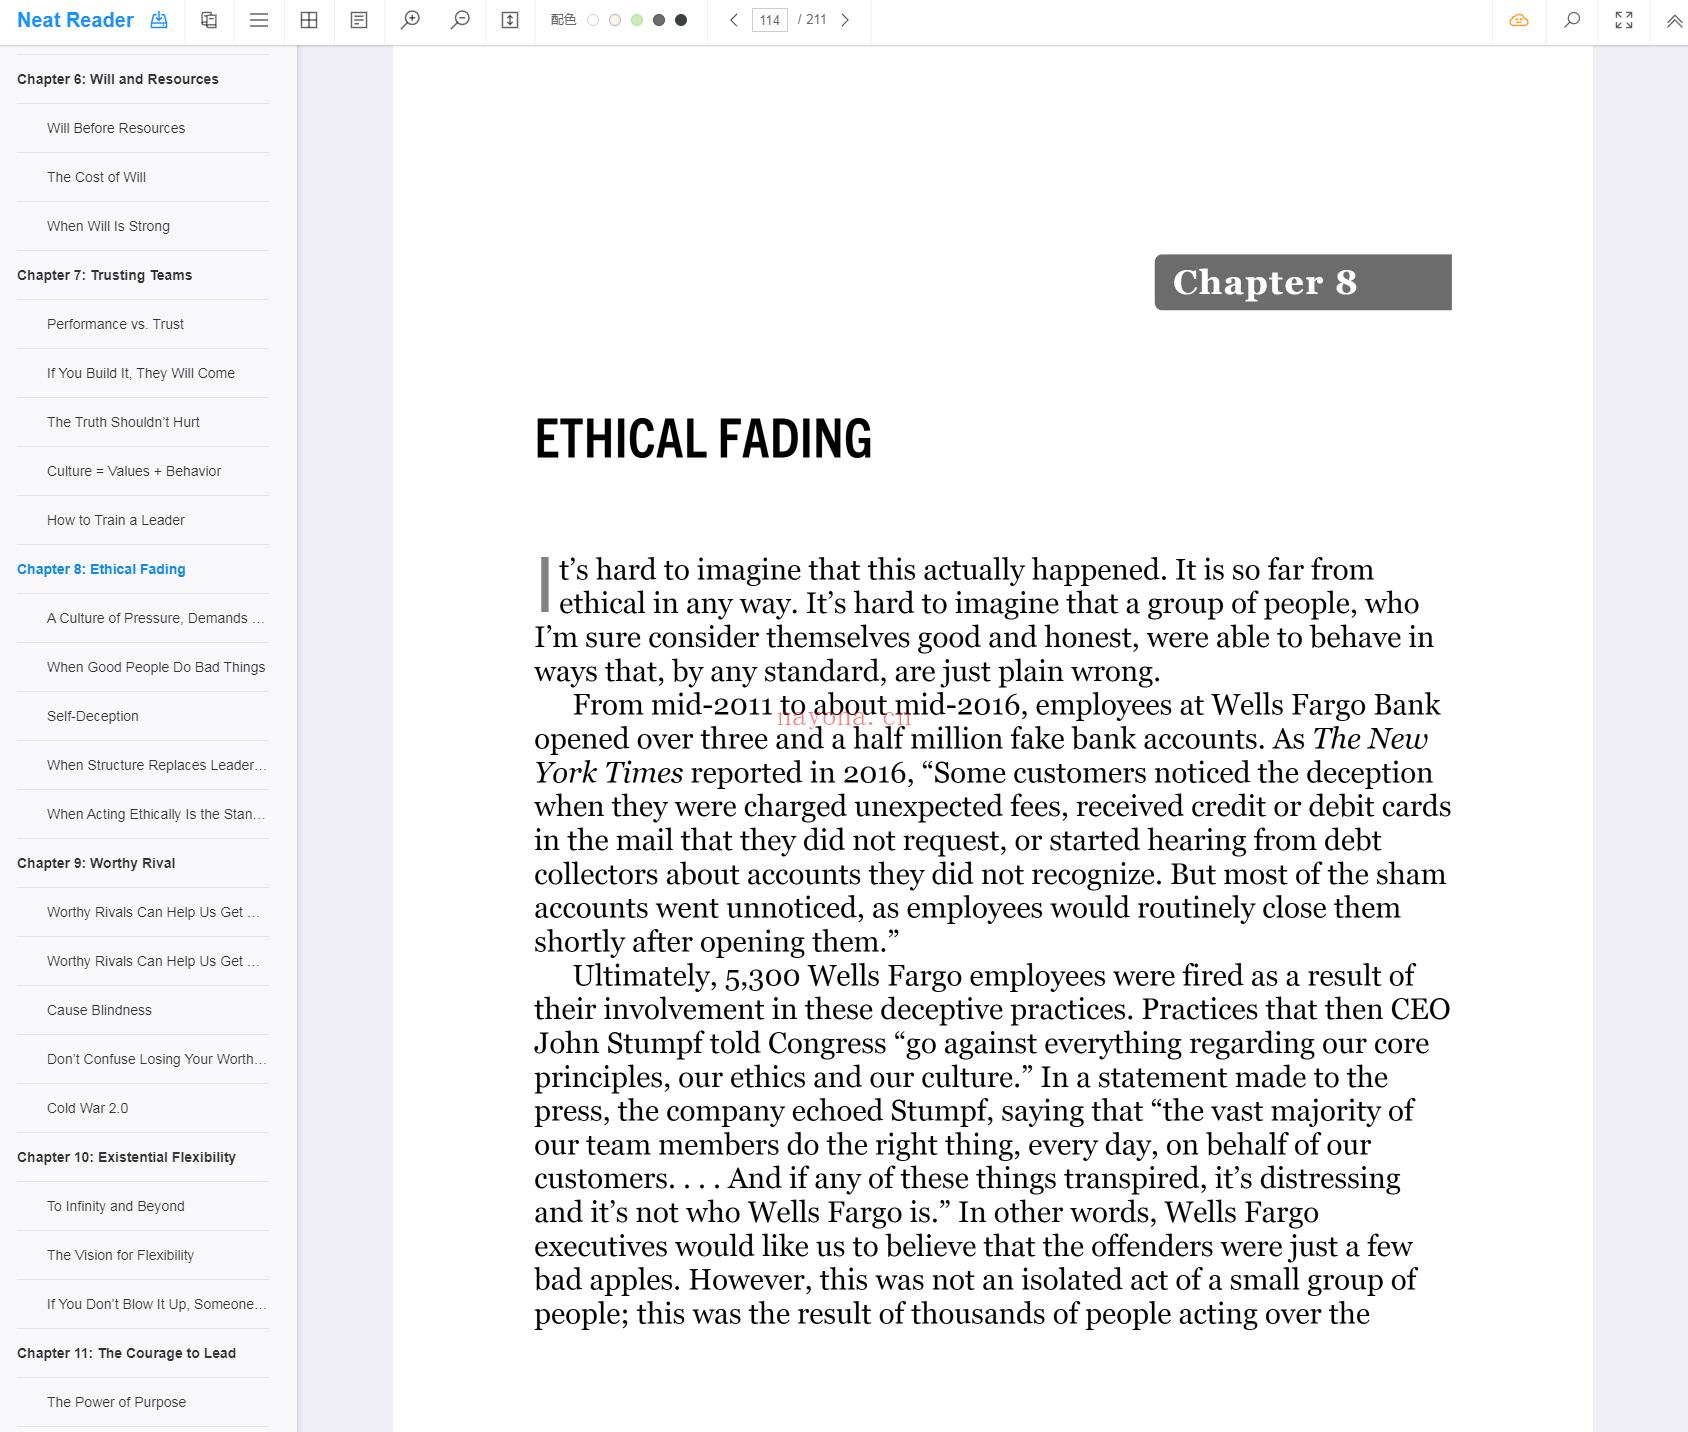Open section If You Build It, They Will Come
The height and width of the screenshot is (1432, 1688).
141,373
